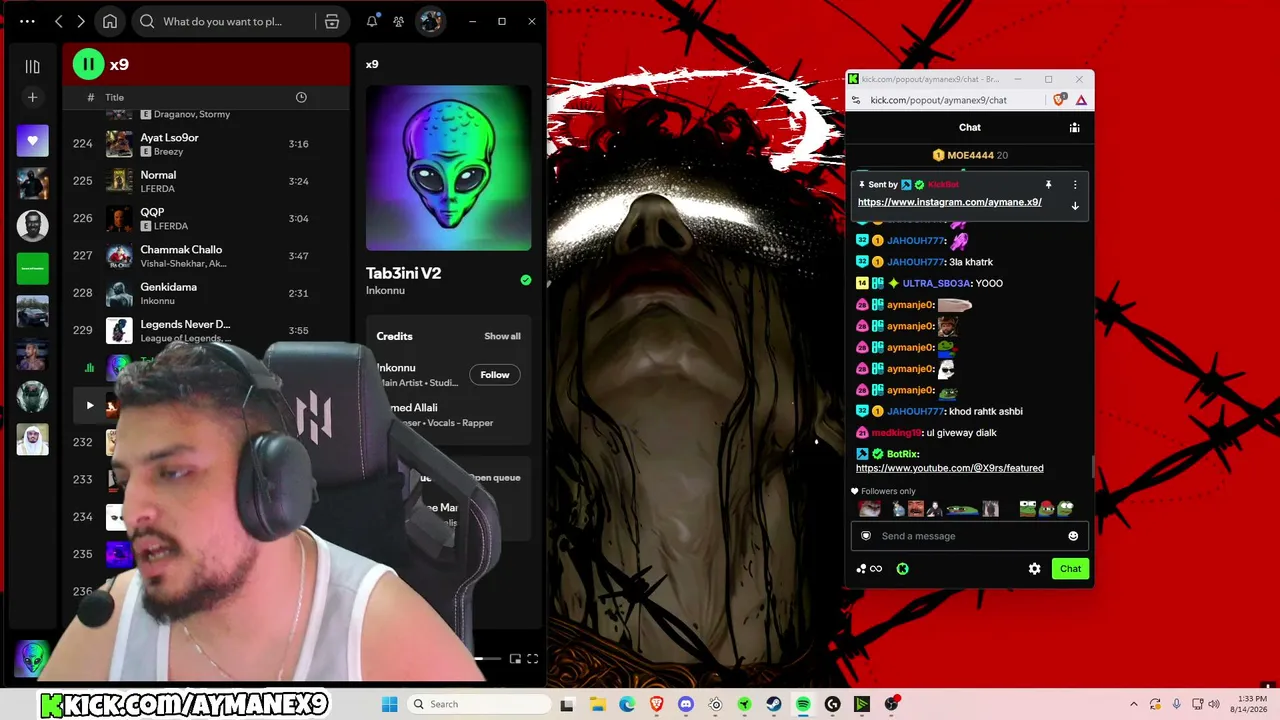Open Steam from taskbar
This screenshot has height=720, width=1280.
774,704
